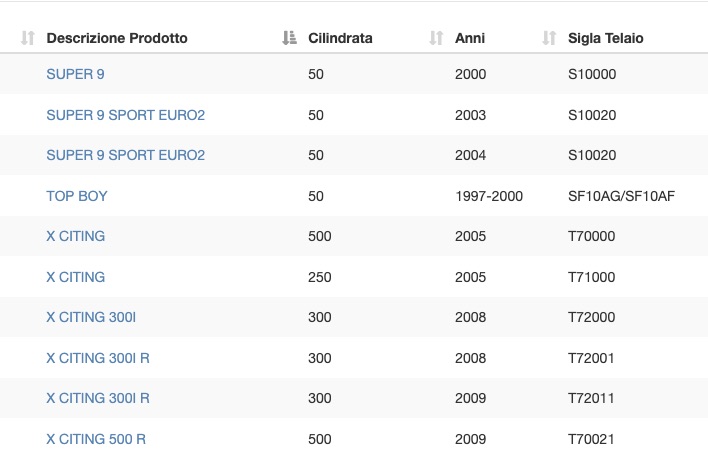Image resolution: width=708 pixels, height=465 pixels.
Task: Select the 1997-2000 years cell
Action: pyautogui.click(x=489, y=196)
